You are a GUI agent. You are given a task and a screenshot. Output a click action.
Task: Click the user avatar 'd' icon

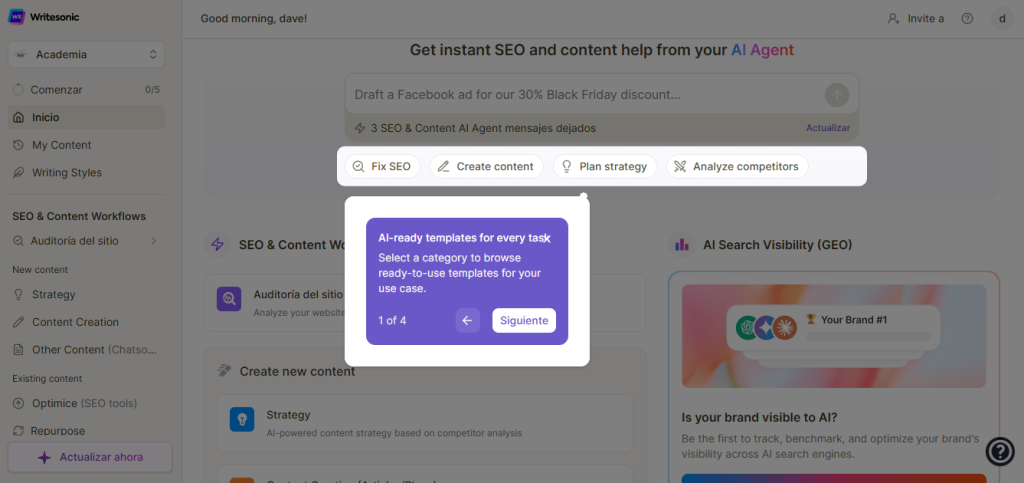coord(1001,18)
